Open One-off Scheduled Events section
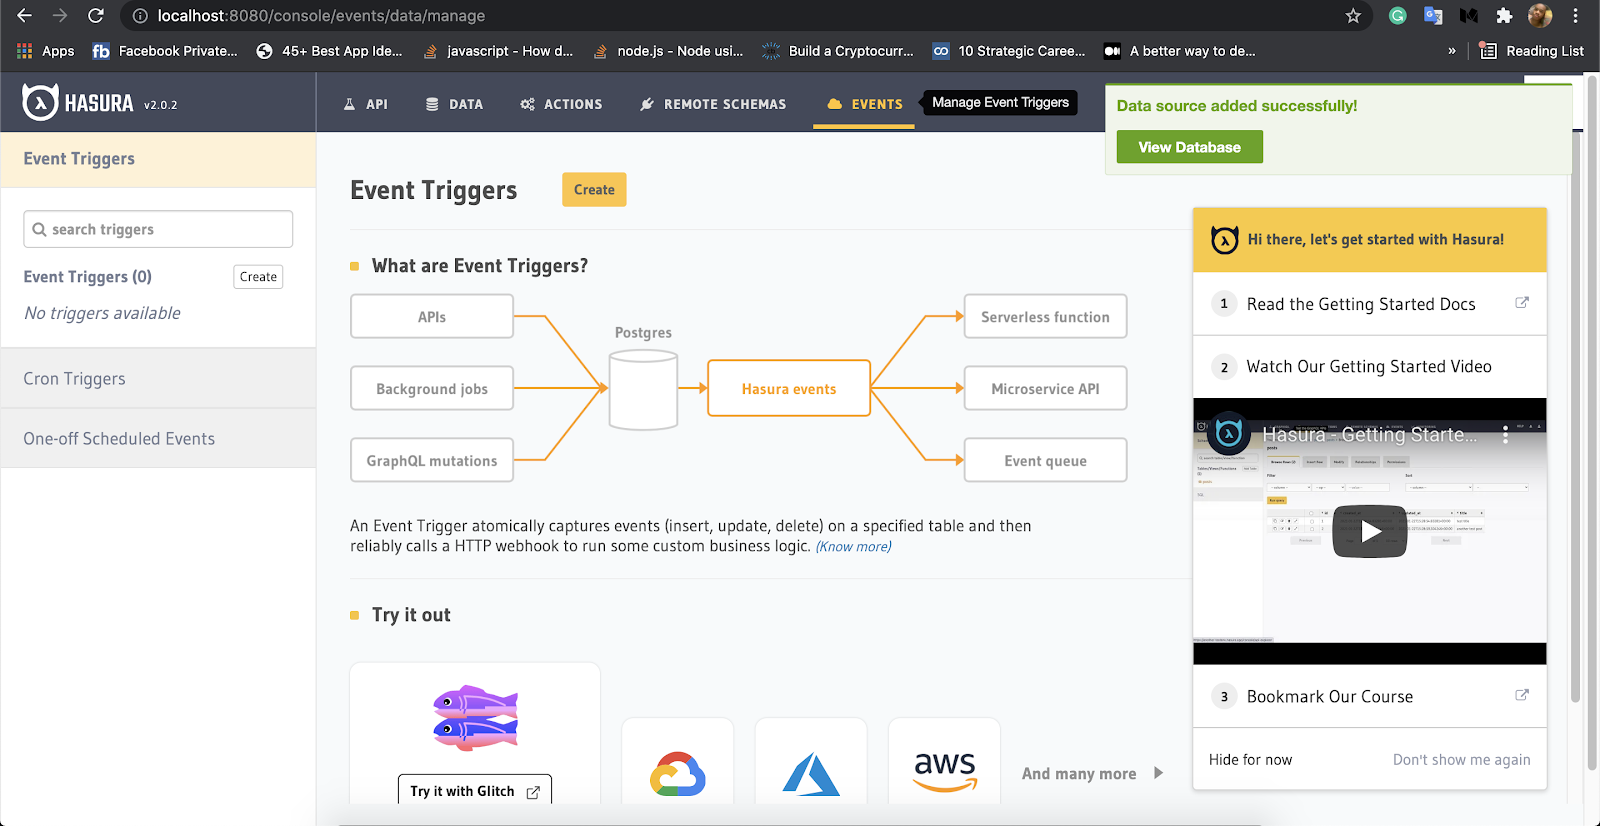The width and height of the screenshot is (1600, 826). (x=158, y=439)
